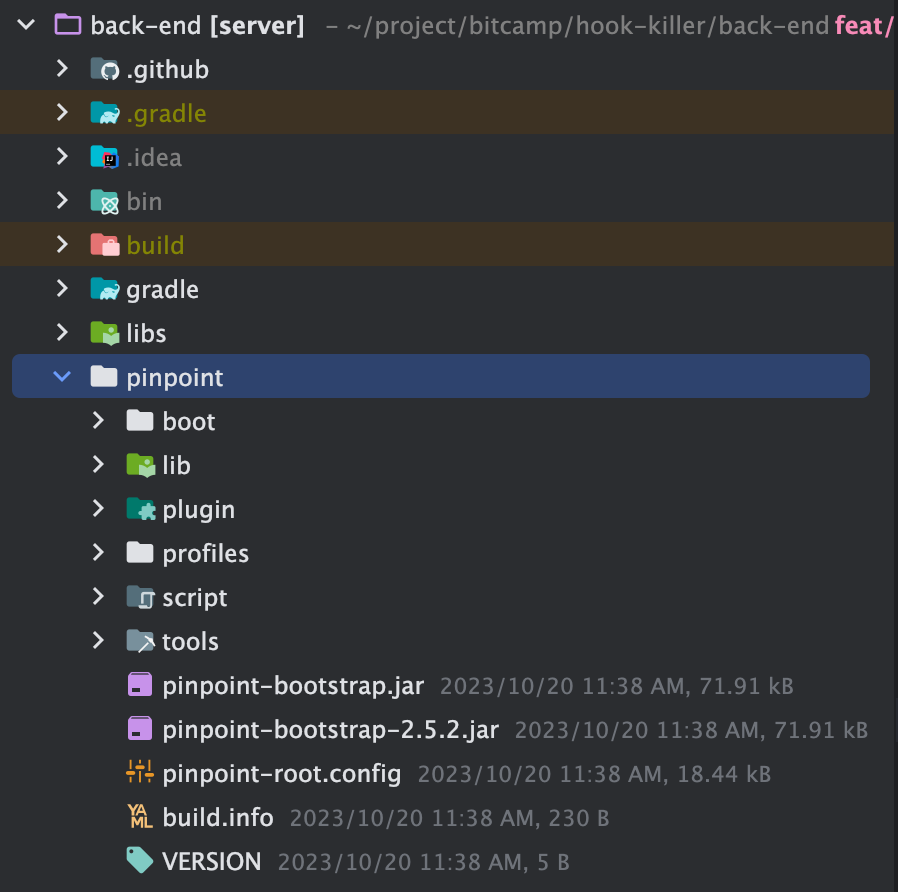898x892 pixels.
Task: Click the pinpoint folder icon
Action: tap(104, 376)
